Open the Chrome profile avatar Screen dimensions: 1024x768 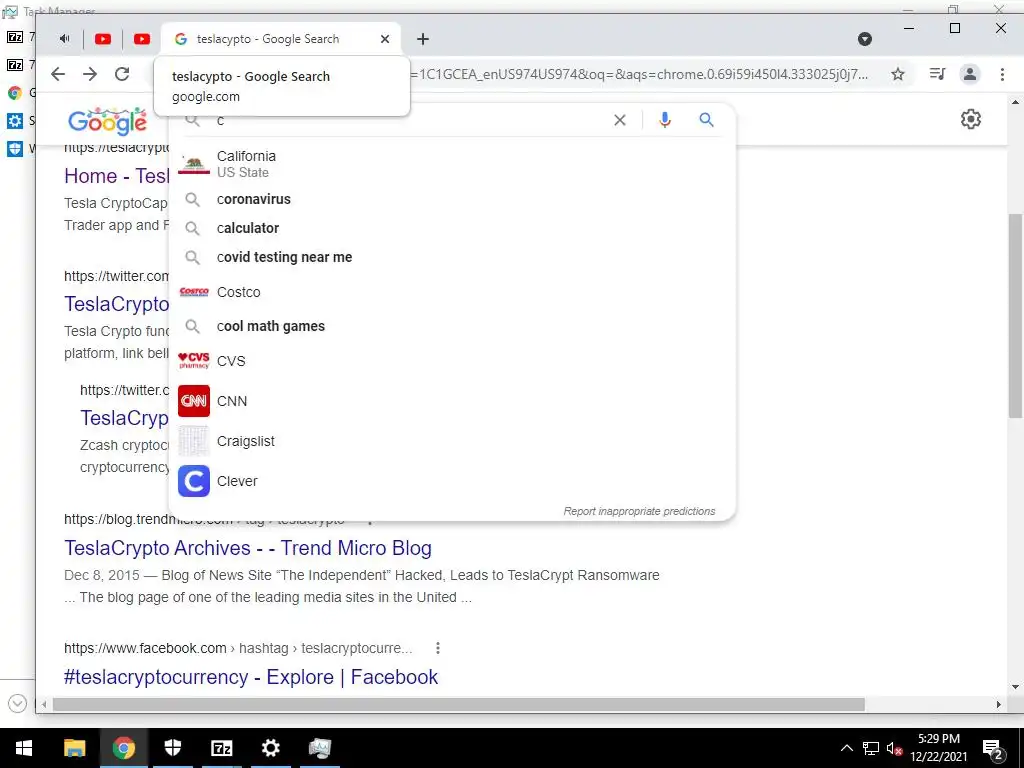click(x=970, y=74)
